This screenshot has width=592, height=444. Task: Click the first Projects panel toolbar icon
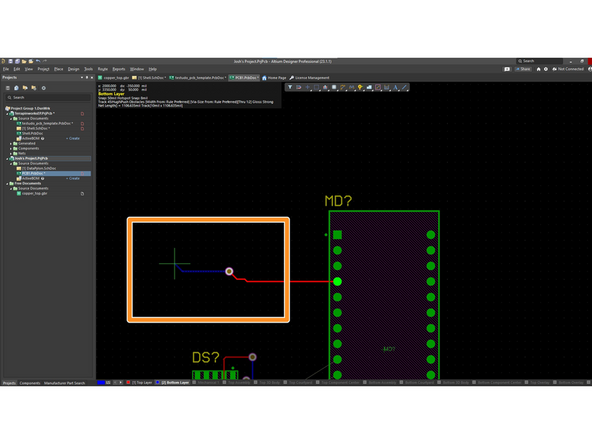pos(8,88)
